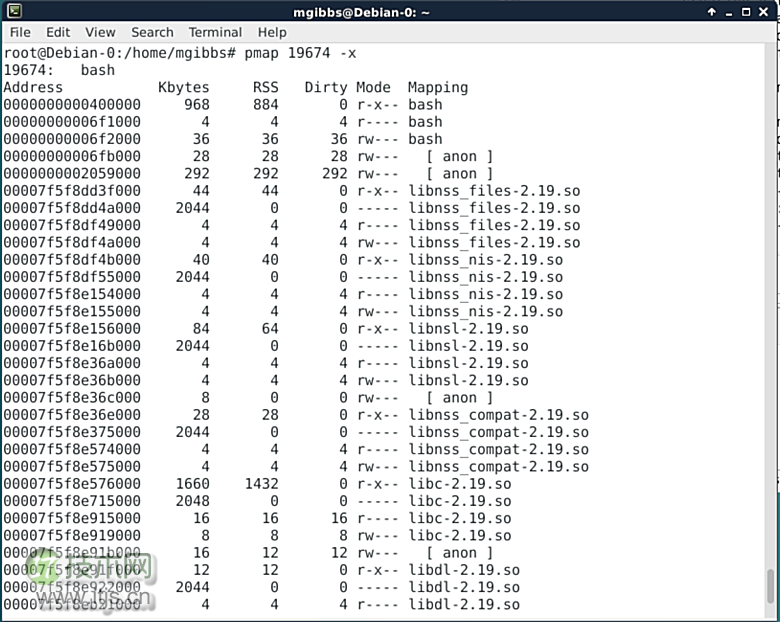Screen dimensions: 780x622
Task: Open the Search menu
Action: (x=152, y=32)
